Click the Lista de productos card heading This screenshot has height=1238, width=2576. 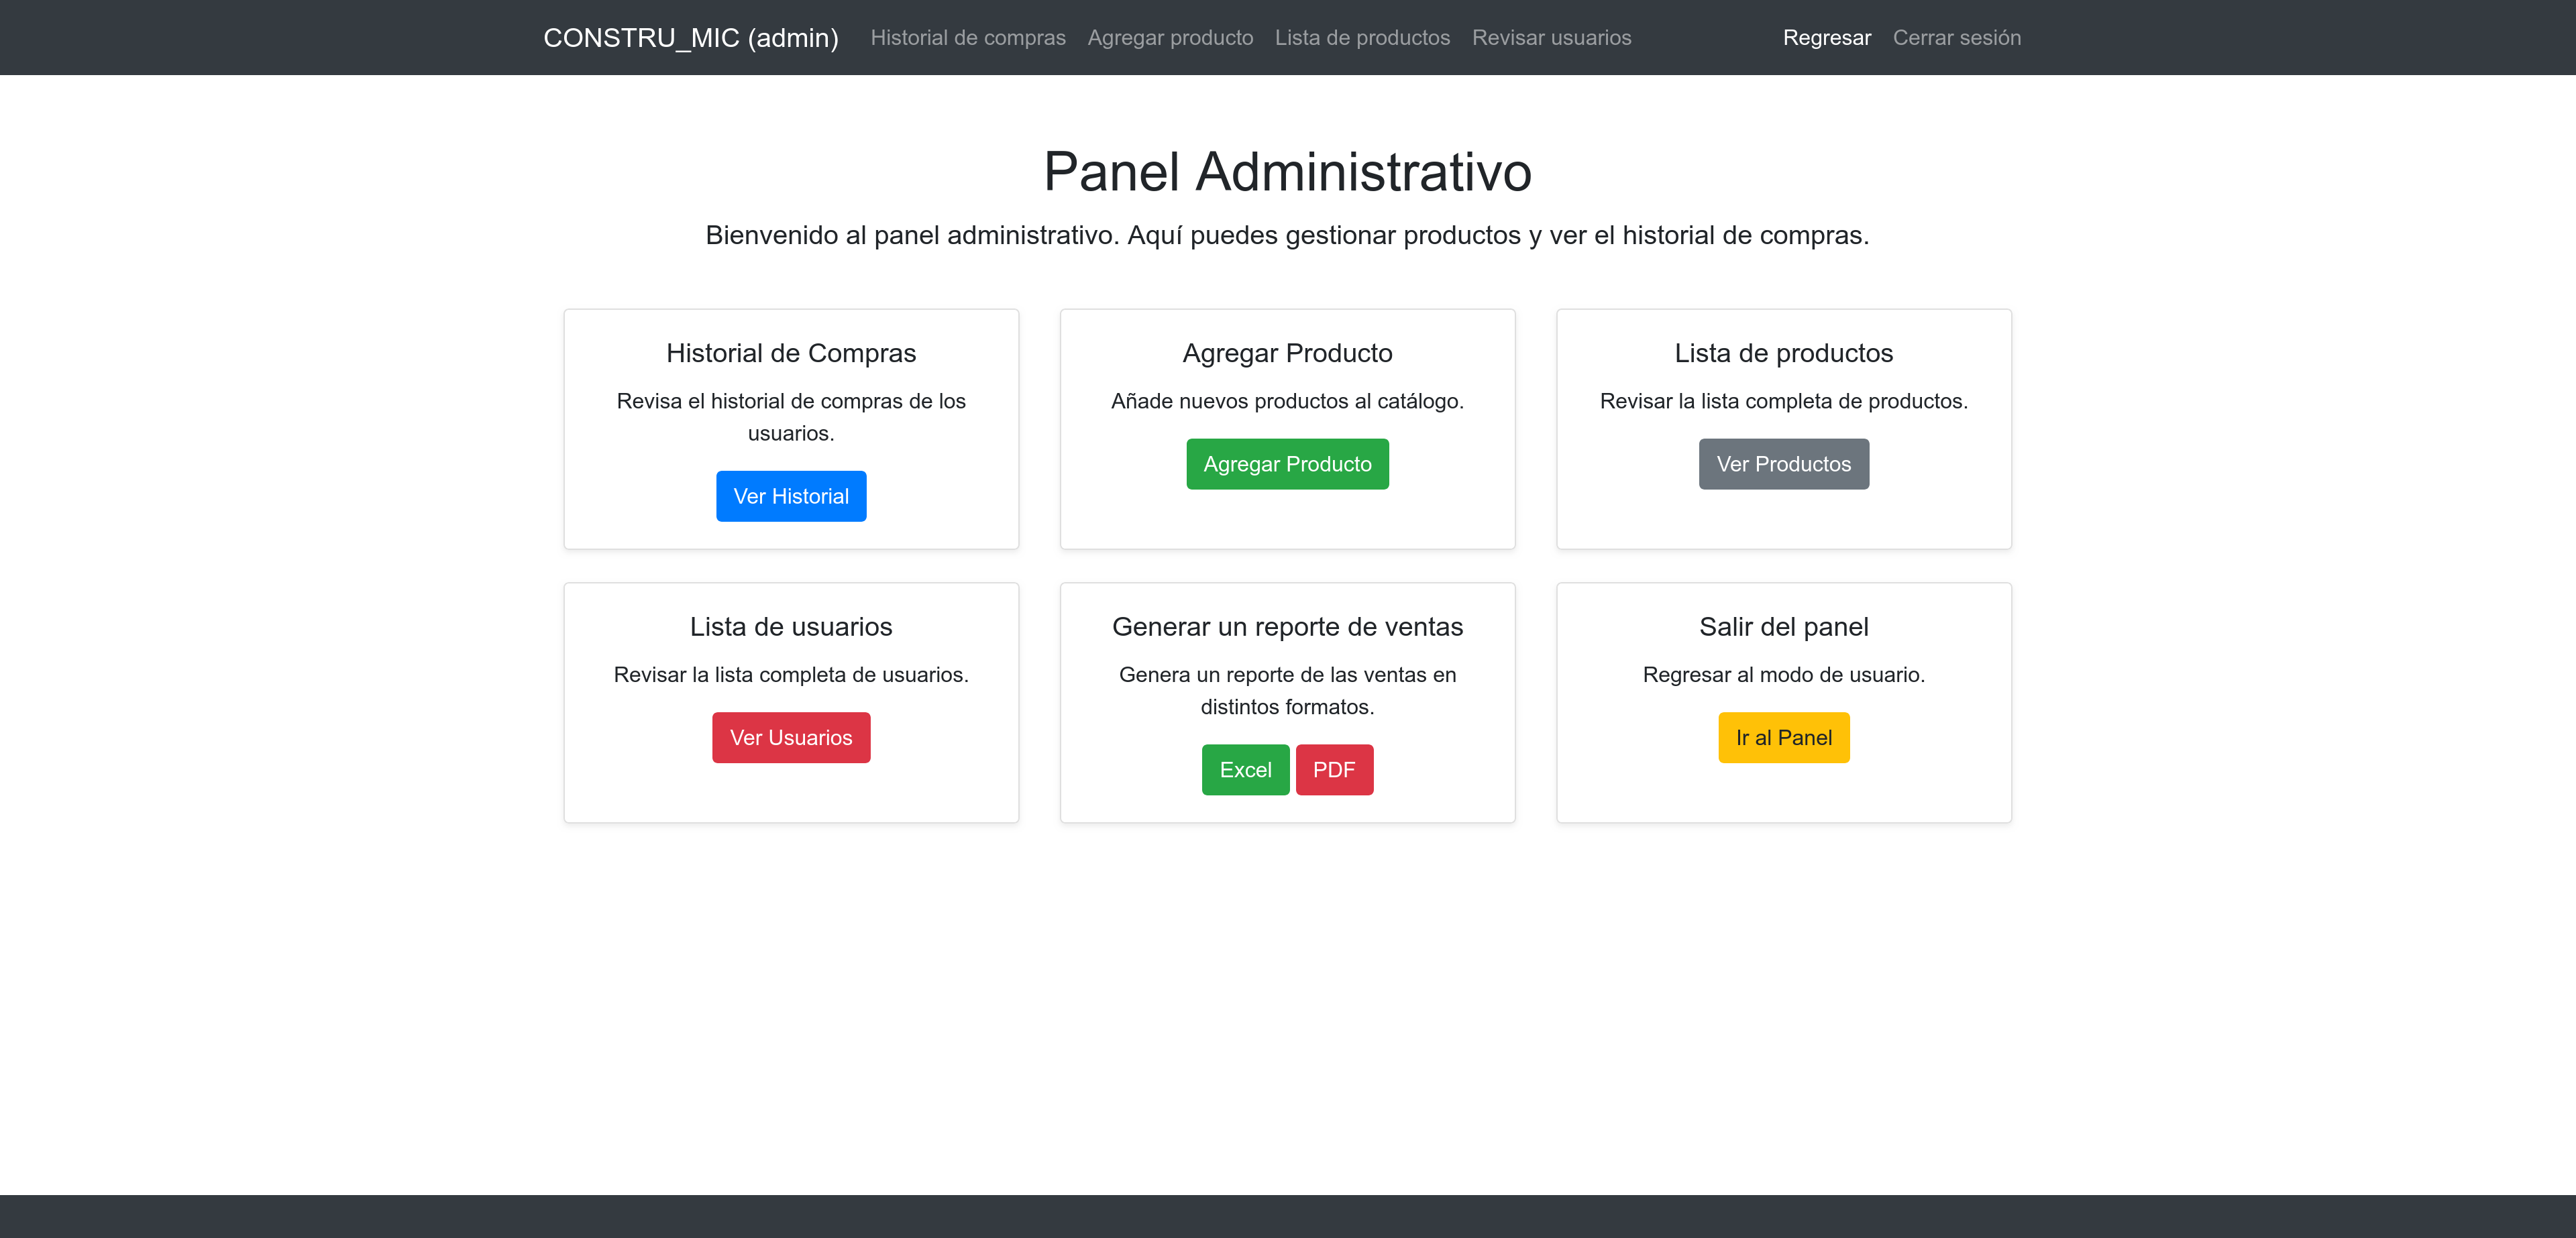click(1783, 353)
